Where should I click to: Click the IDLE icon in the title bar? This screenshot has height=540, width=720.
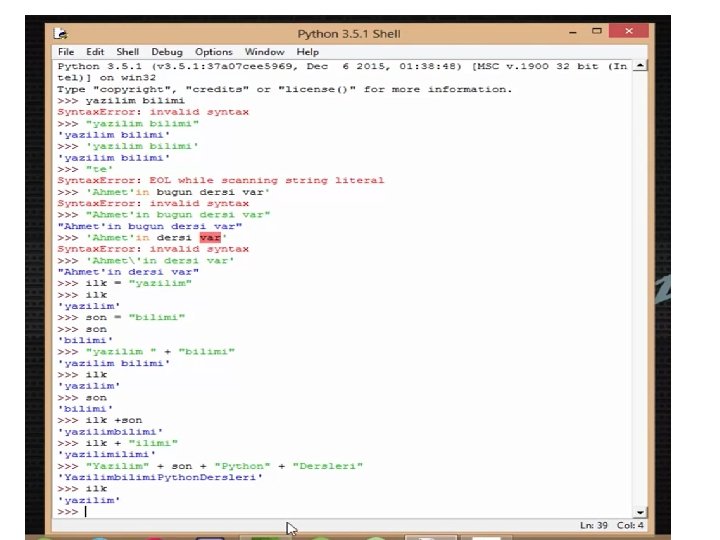tap(61, 34)
